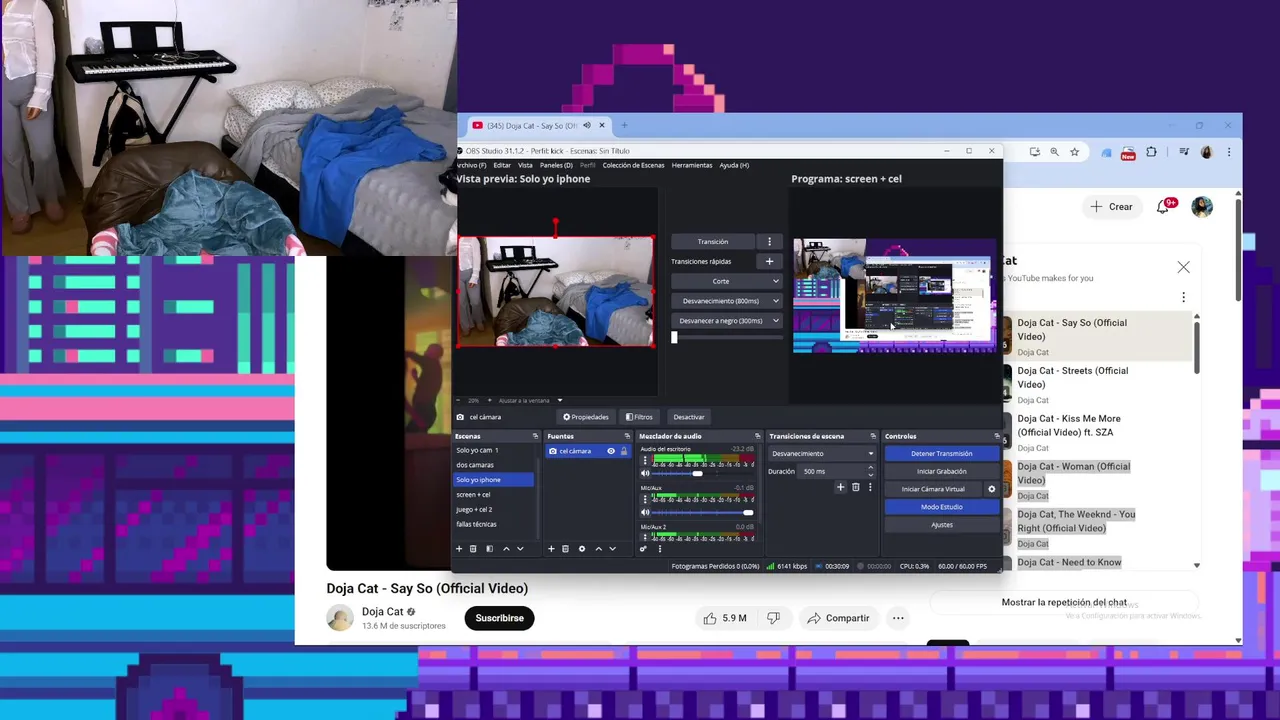Open scene filters icon in Escenas toolbar
Image resolution: width=1280 pixels, height=720 pixels.
(489, 549)
